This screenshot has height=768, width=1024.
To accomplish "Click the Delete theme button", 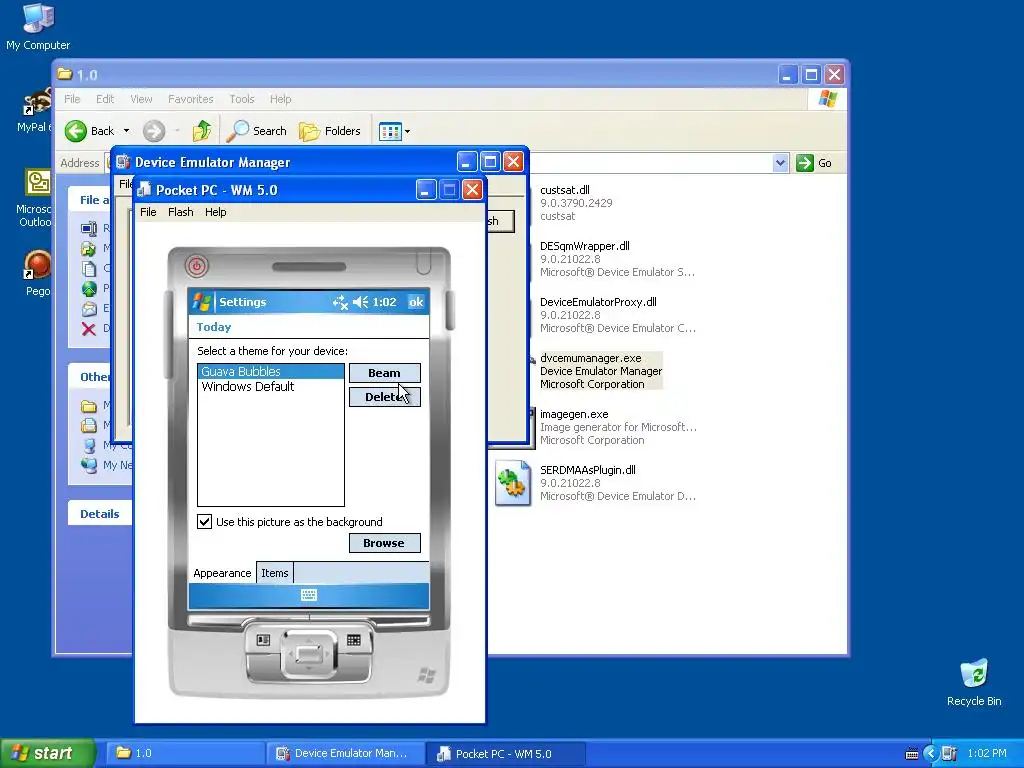I will click(385, 396).
